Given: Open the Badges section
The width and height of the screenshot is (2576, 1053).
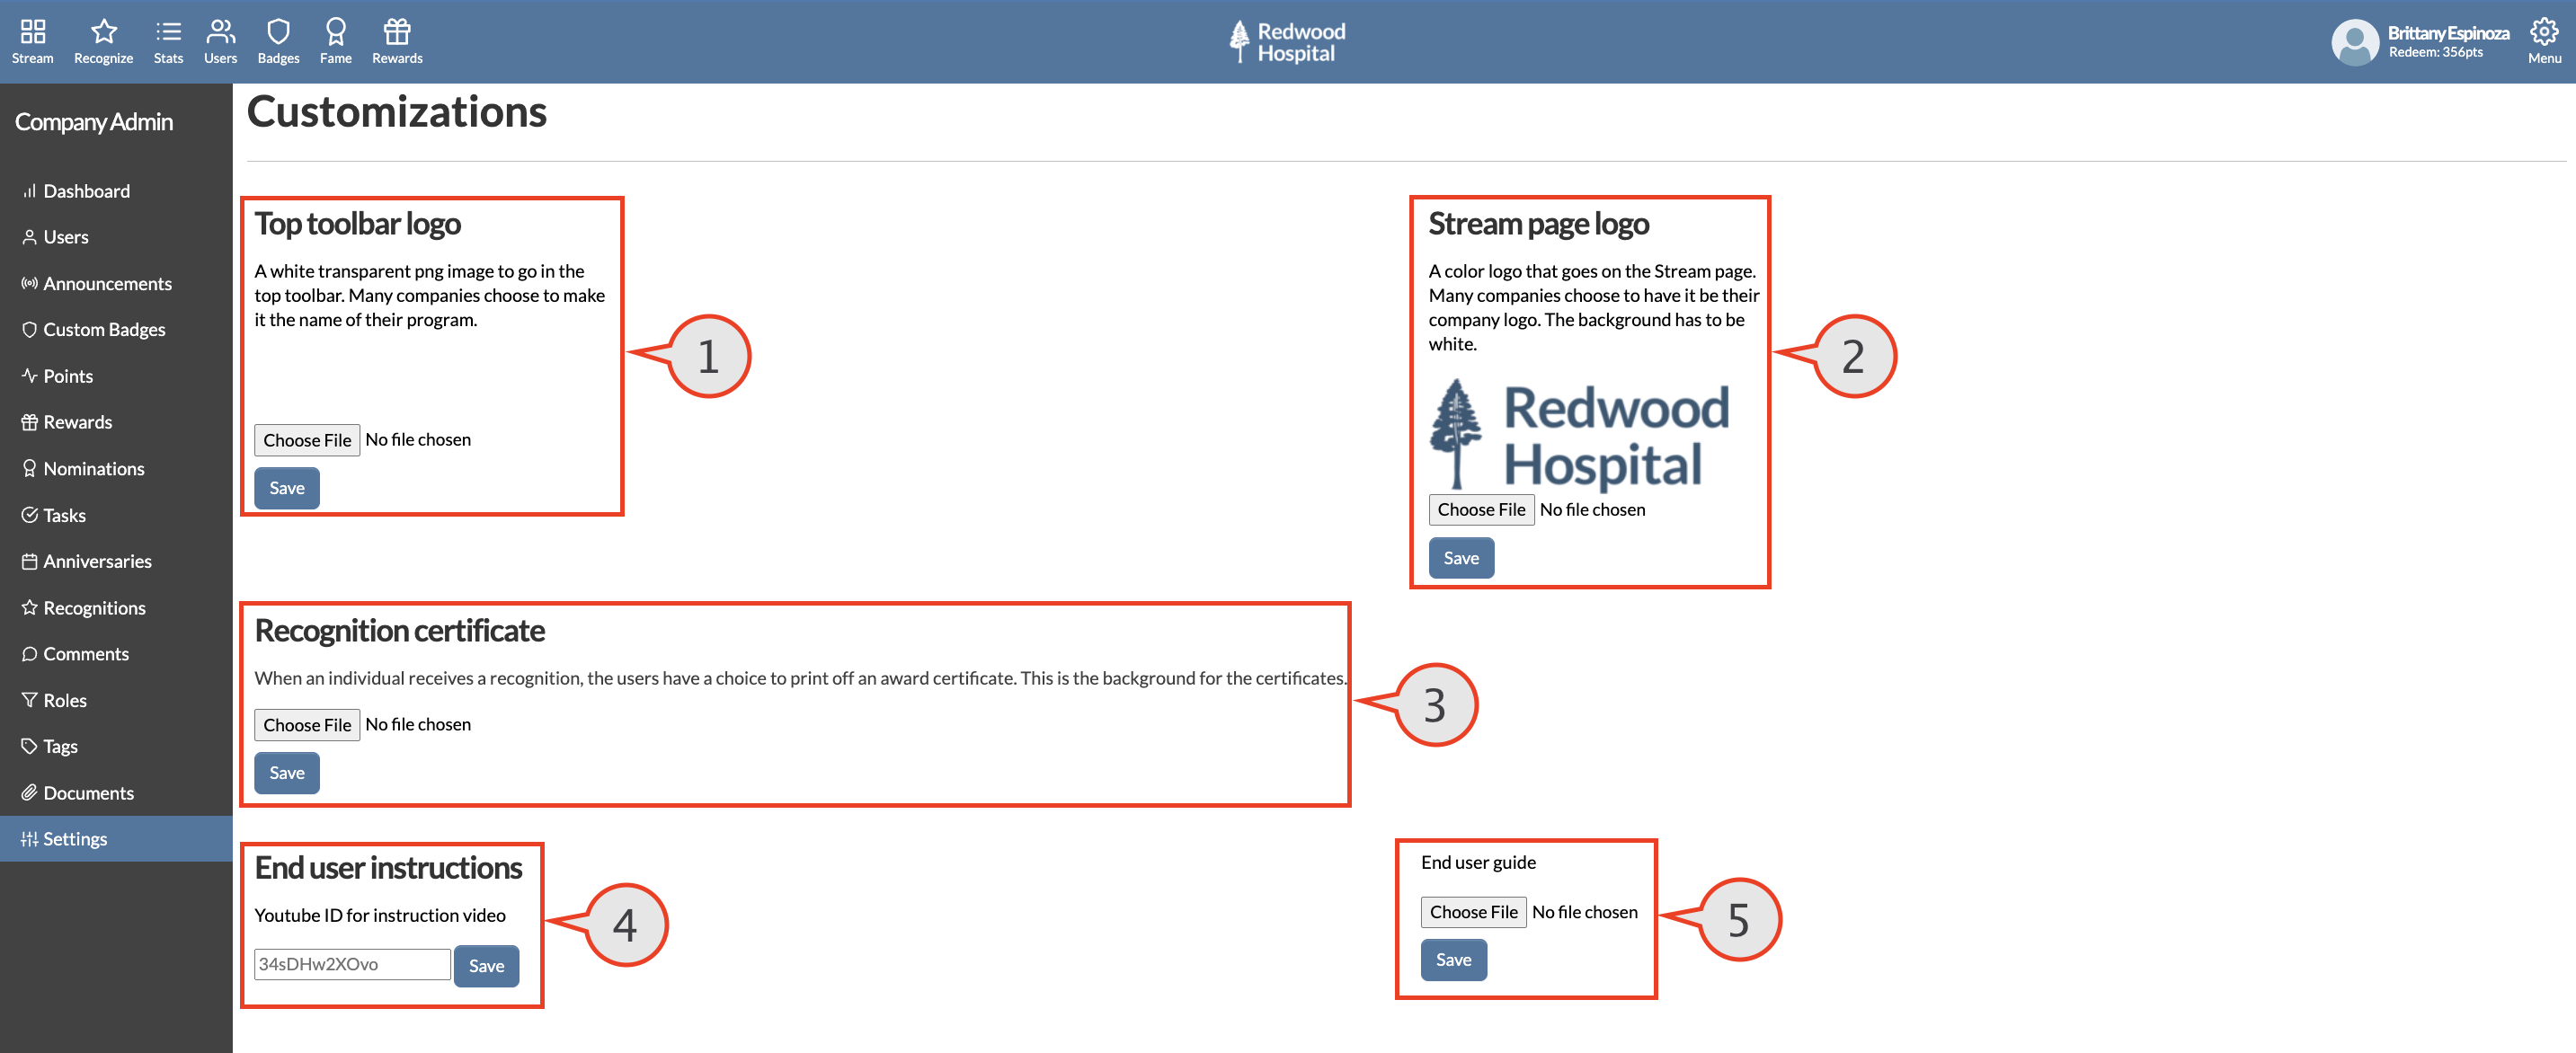Looking at the screenshot, I should [277, 40].
